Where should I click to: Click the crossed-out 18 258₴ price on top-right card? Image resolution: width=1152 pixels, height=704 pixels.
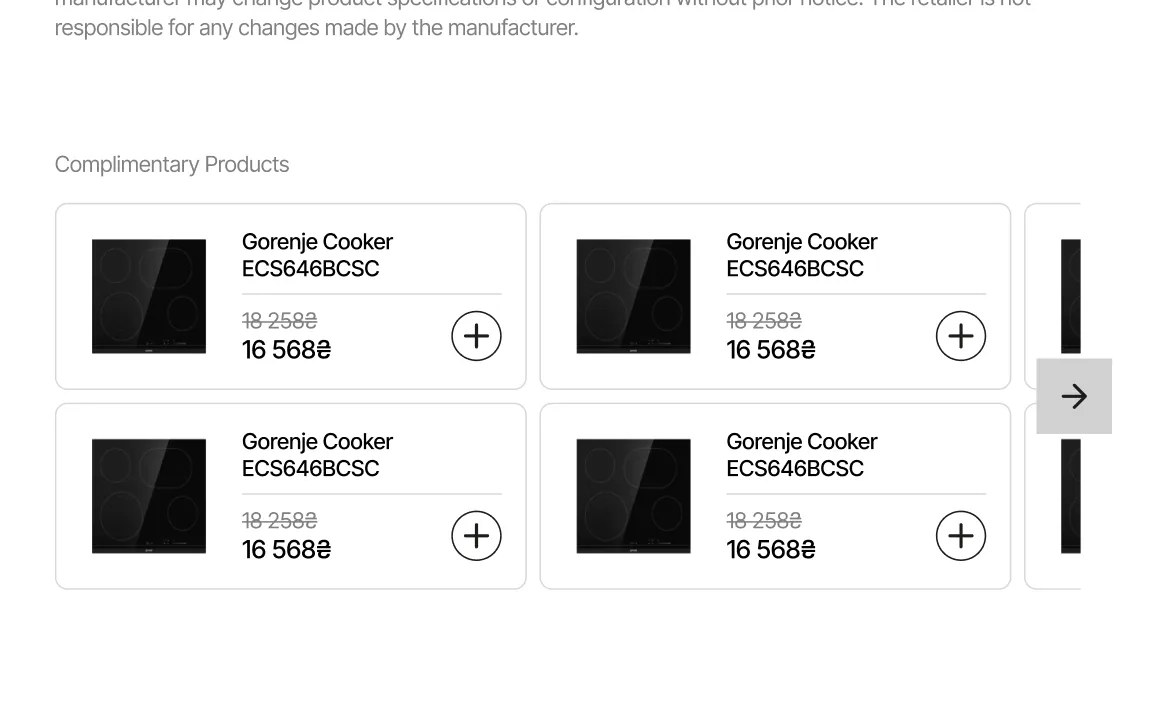[763, 320]
